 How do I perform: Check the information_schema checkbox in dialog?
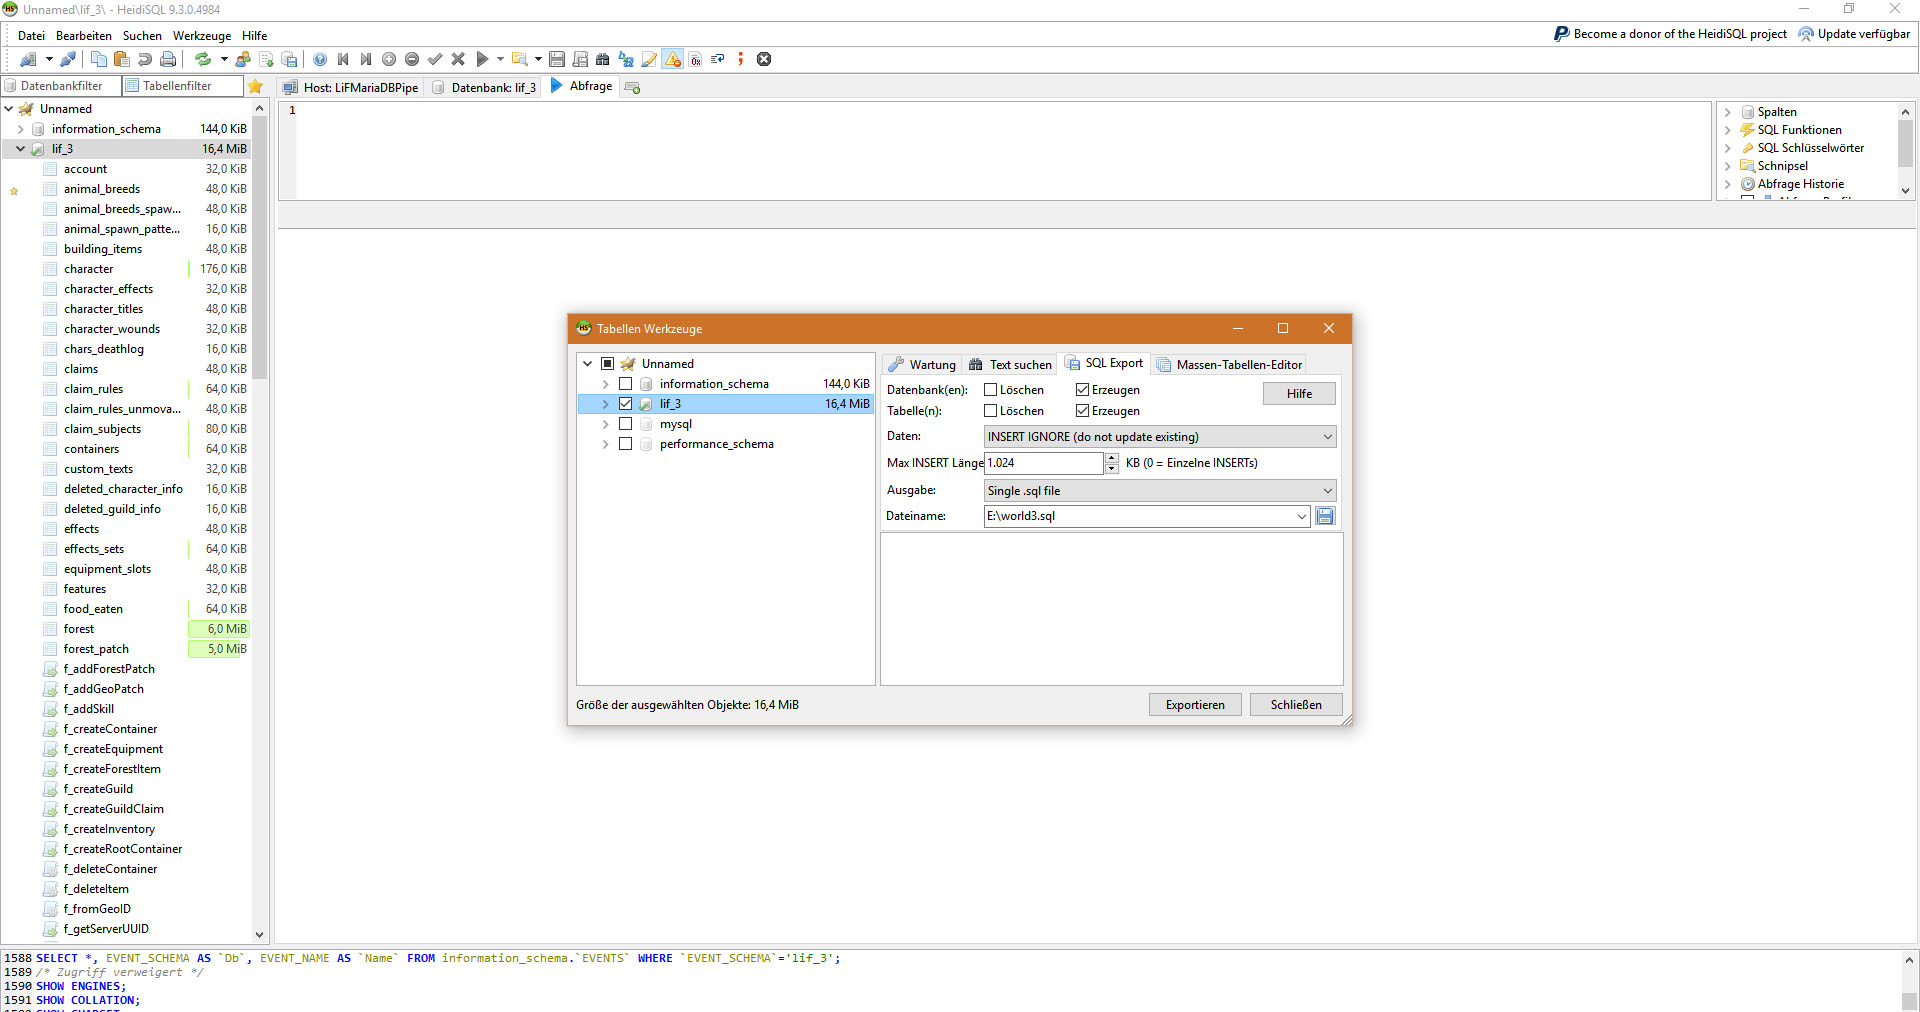pyautogui.click(x=625, y=384)
